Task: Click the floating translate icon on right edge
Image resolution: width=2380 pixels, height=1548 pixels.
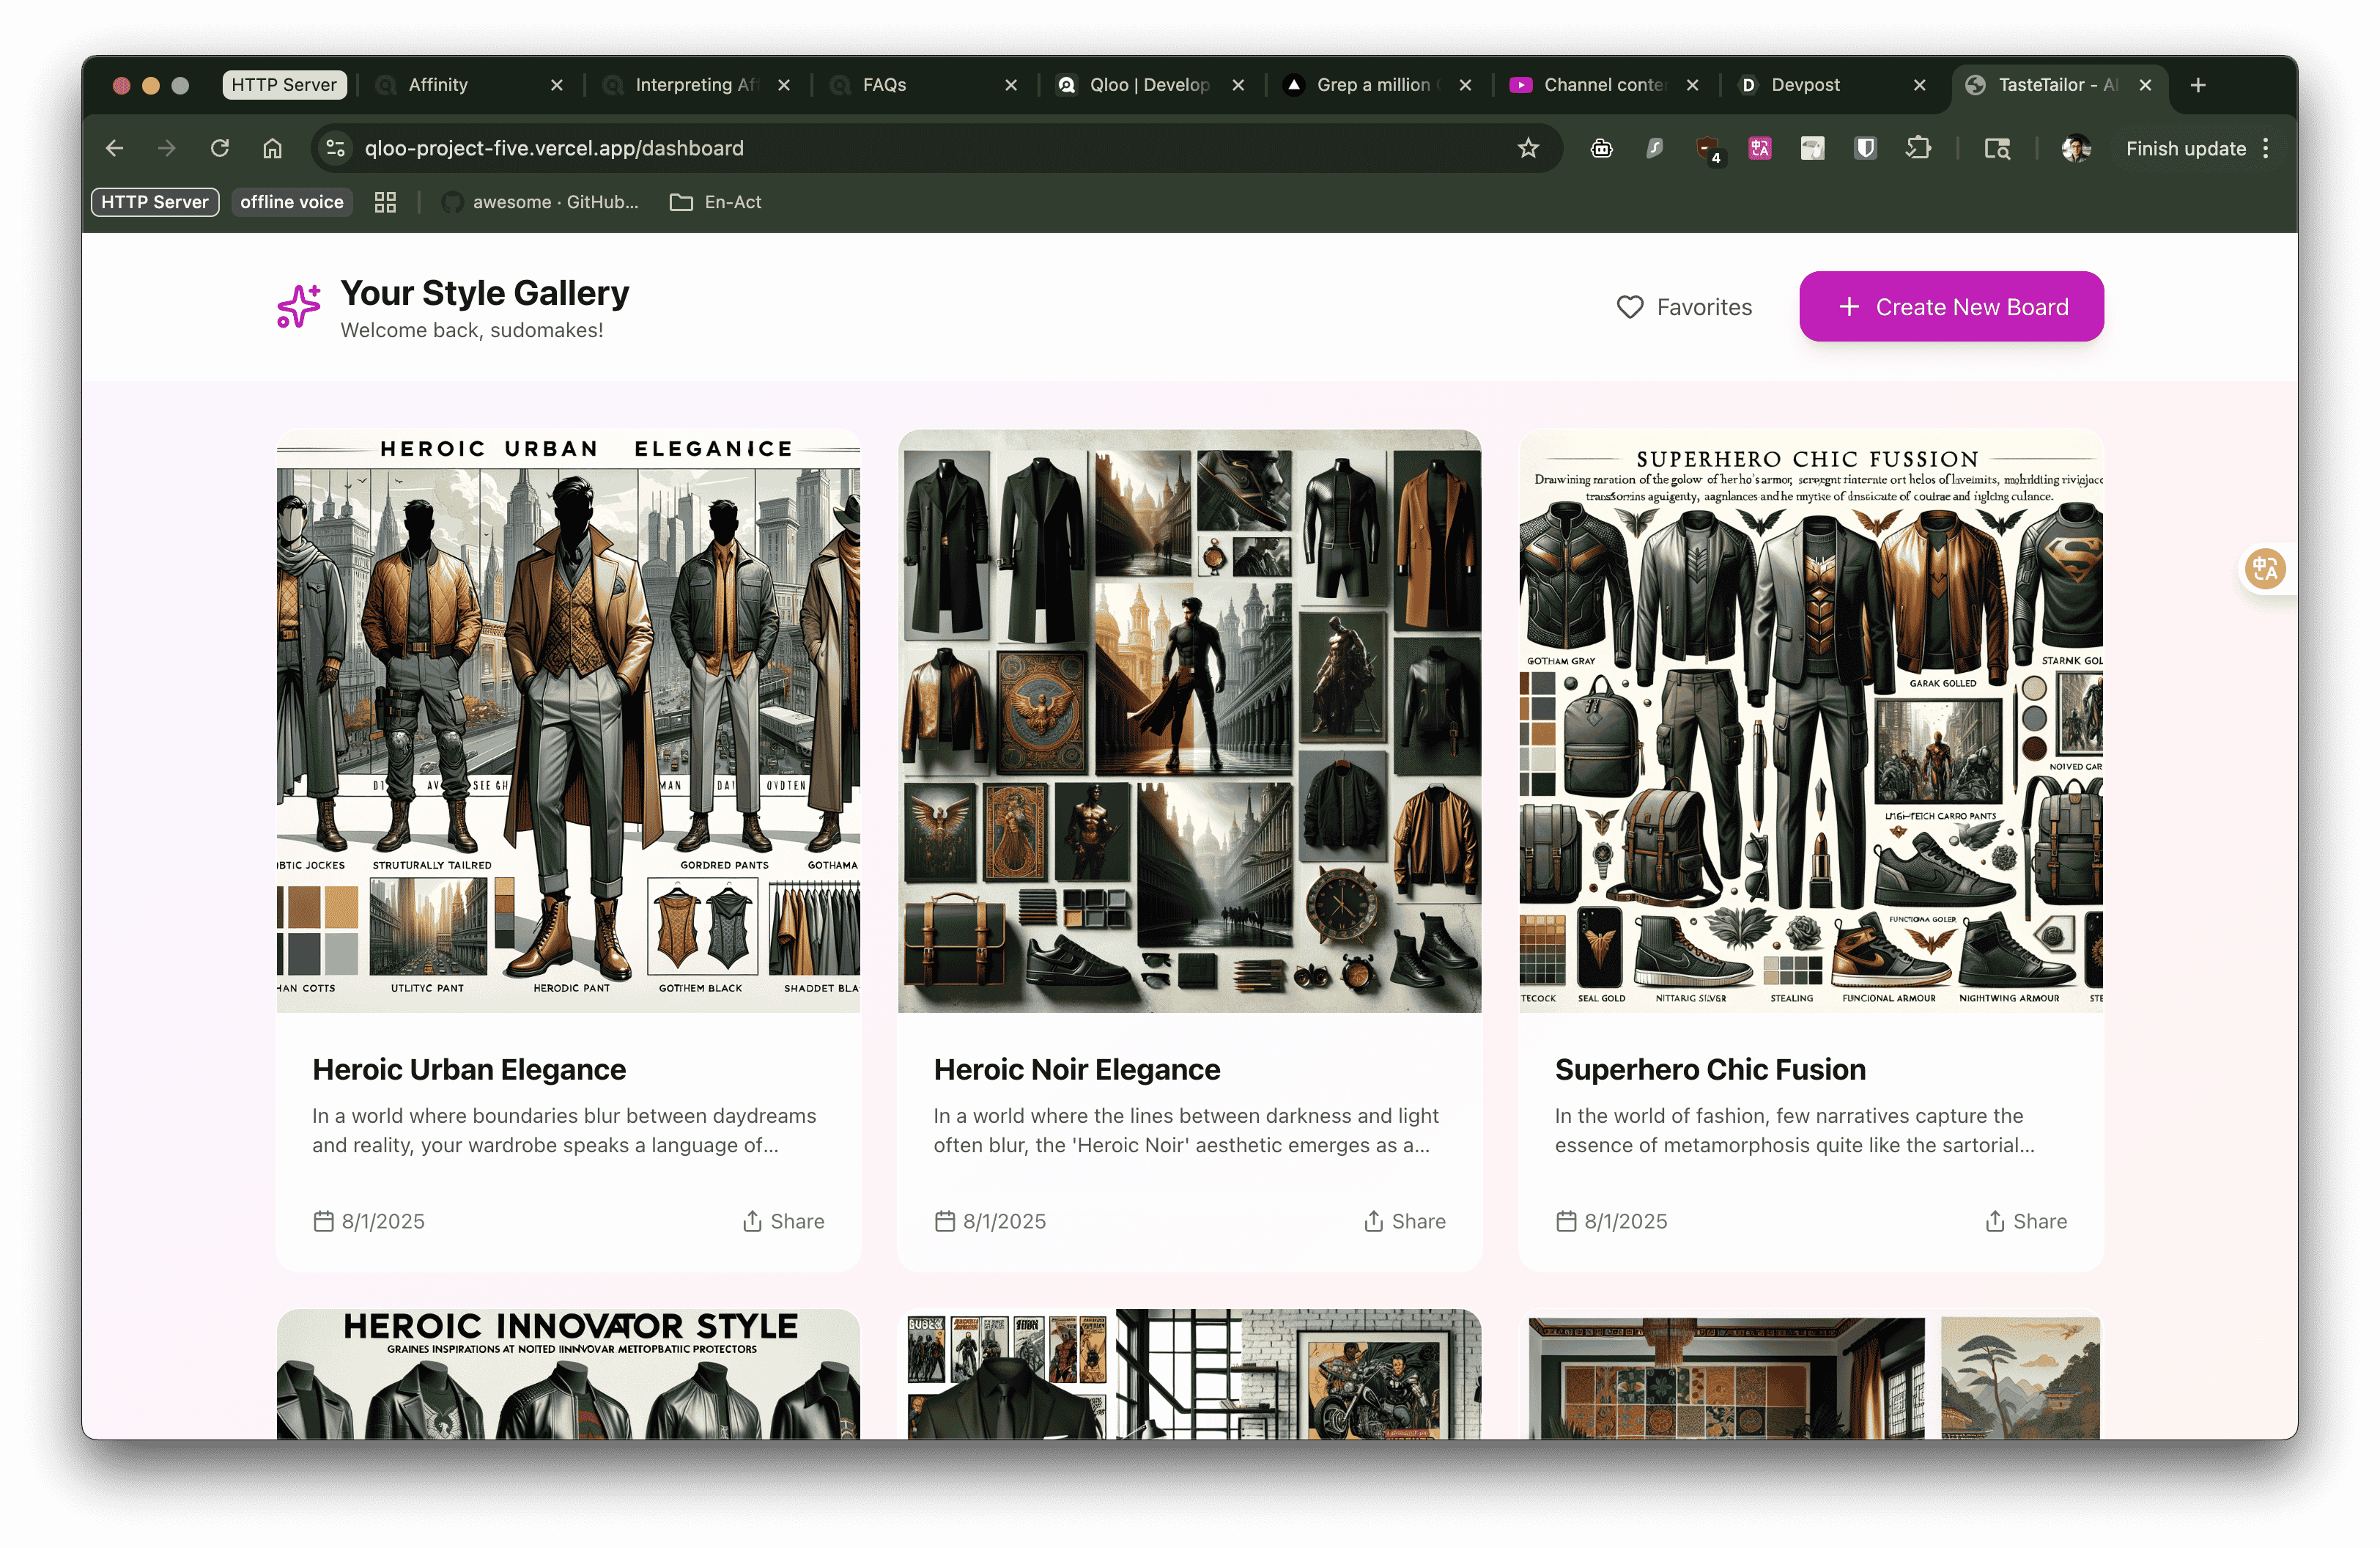Action: (x=2264, y=569)
